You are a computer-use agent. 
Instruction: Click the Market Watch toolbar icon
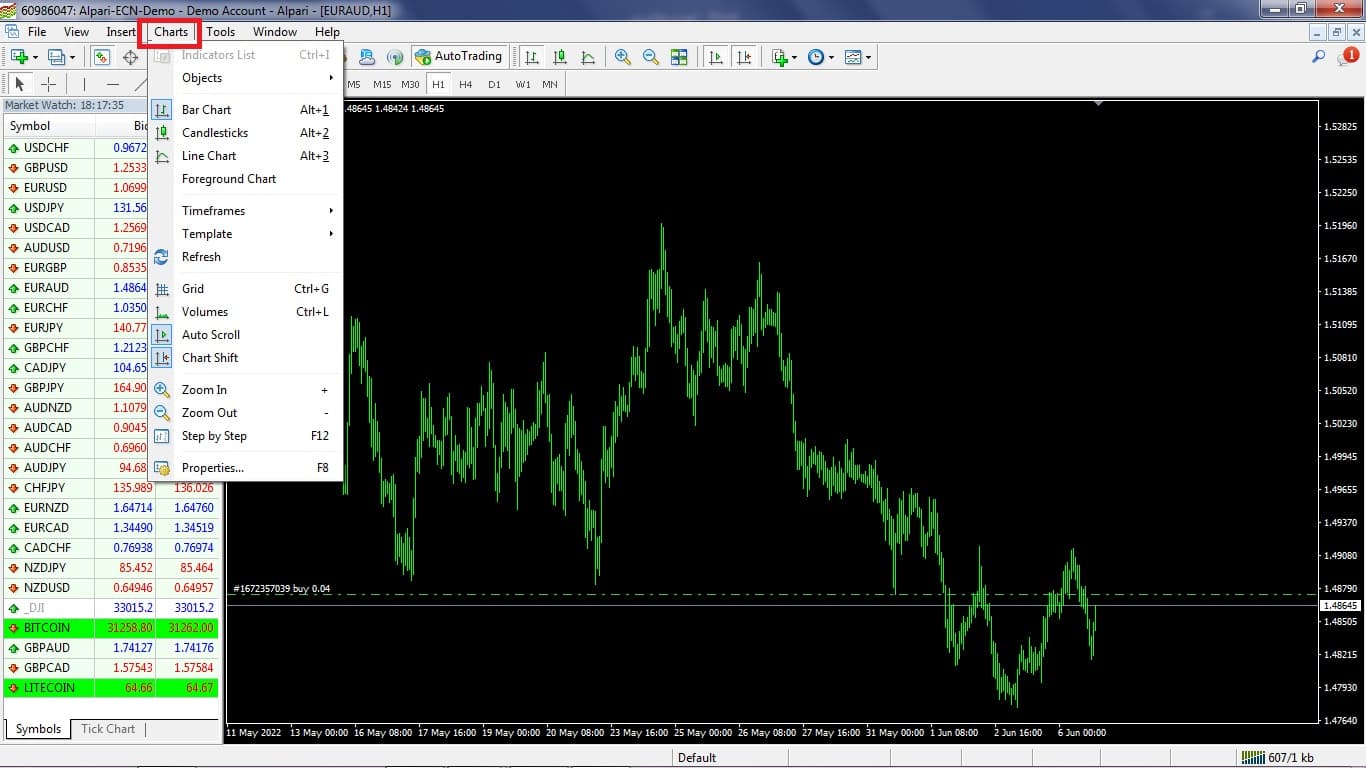coord(101,57)
